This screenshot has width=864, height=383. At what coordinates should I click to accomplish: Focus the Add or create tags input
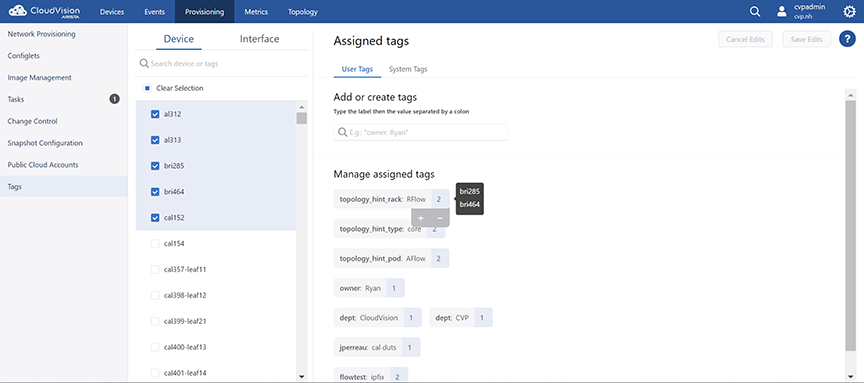(x=420, y=132)
